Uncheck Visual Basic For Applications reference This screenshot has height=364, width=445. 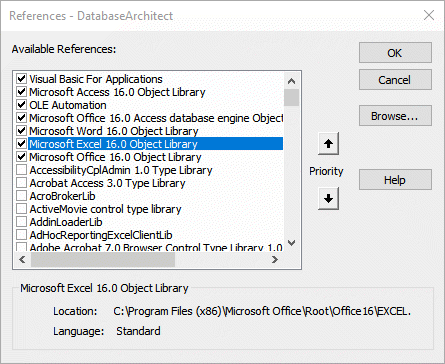(22, 79)
